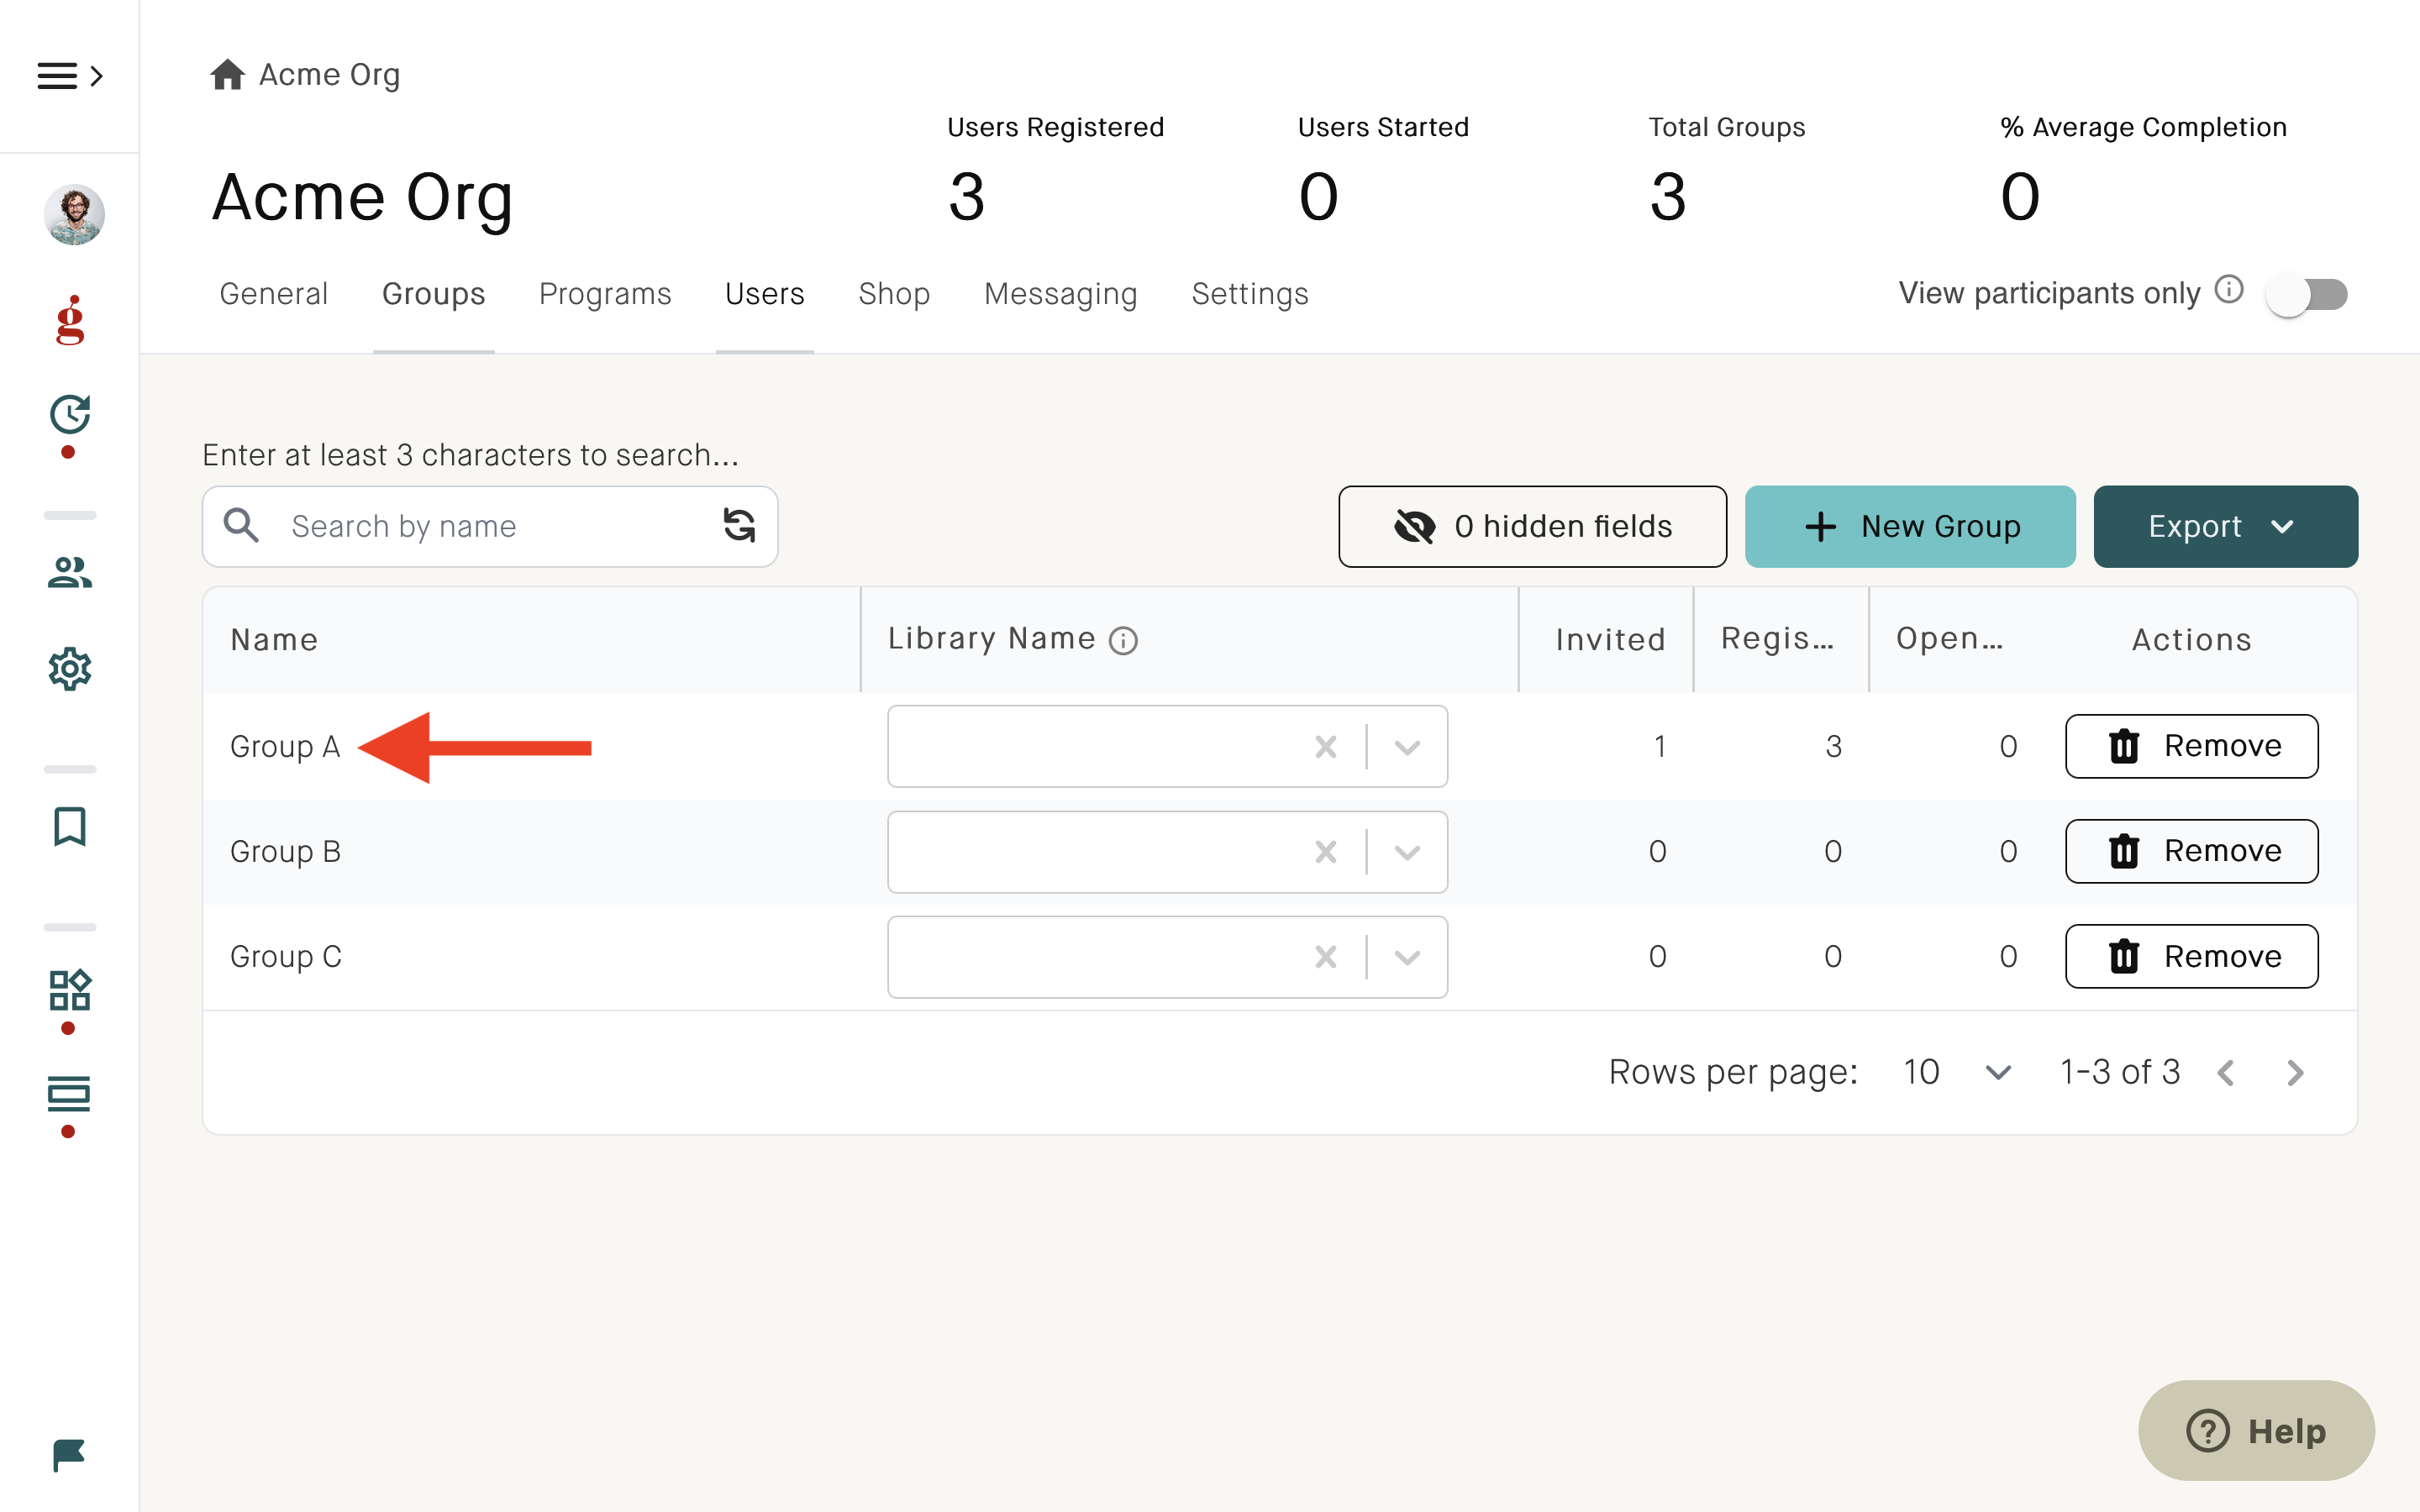Click the flag icon at sidebar bottom
Image resolution: width=2420 pixels, height=1512 pixels.
click(69, 1455)
